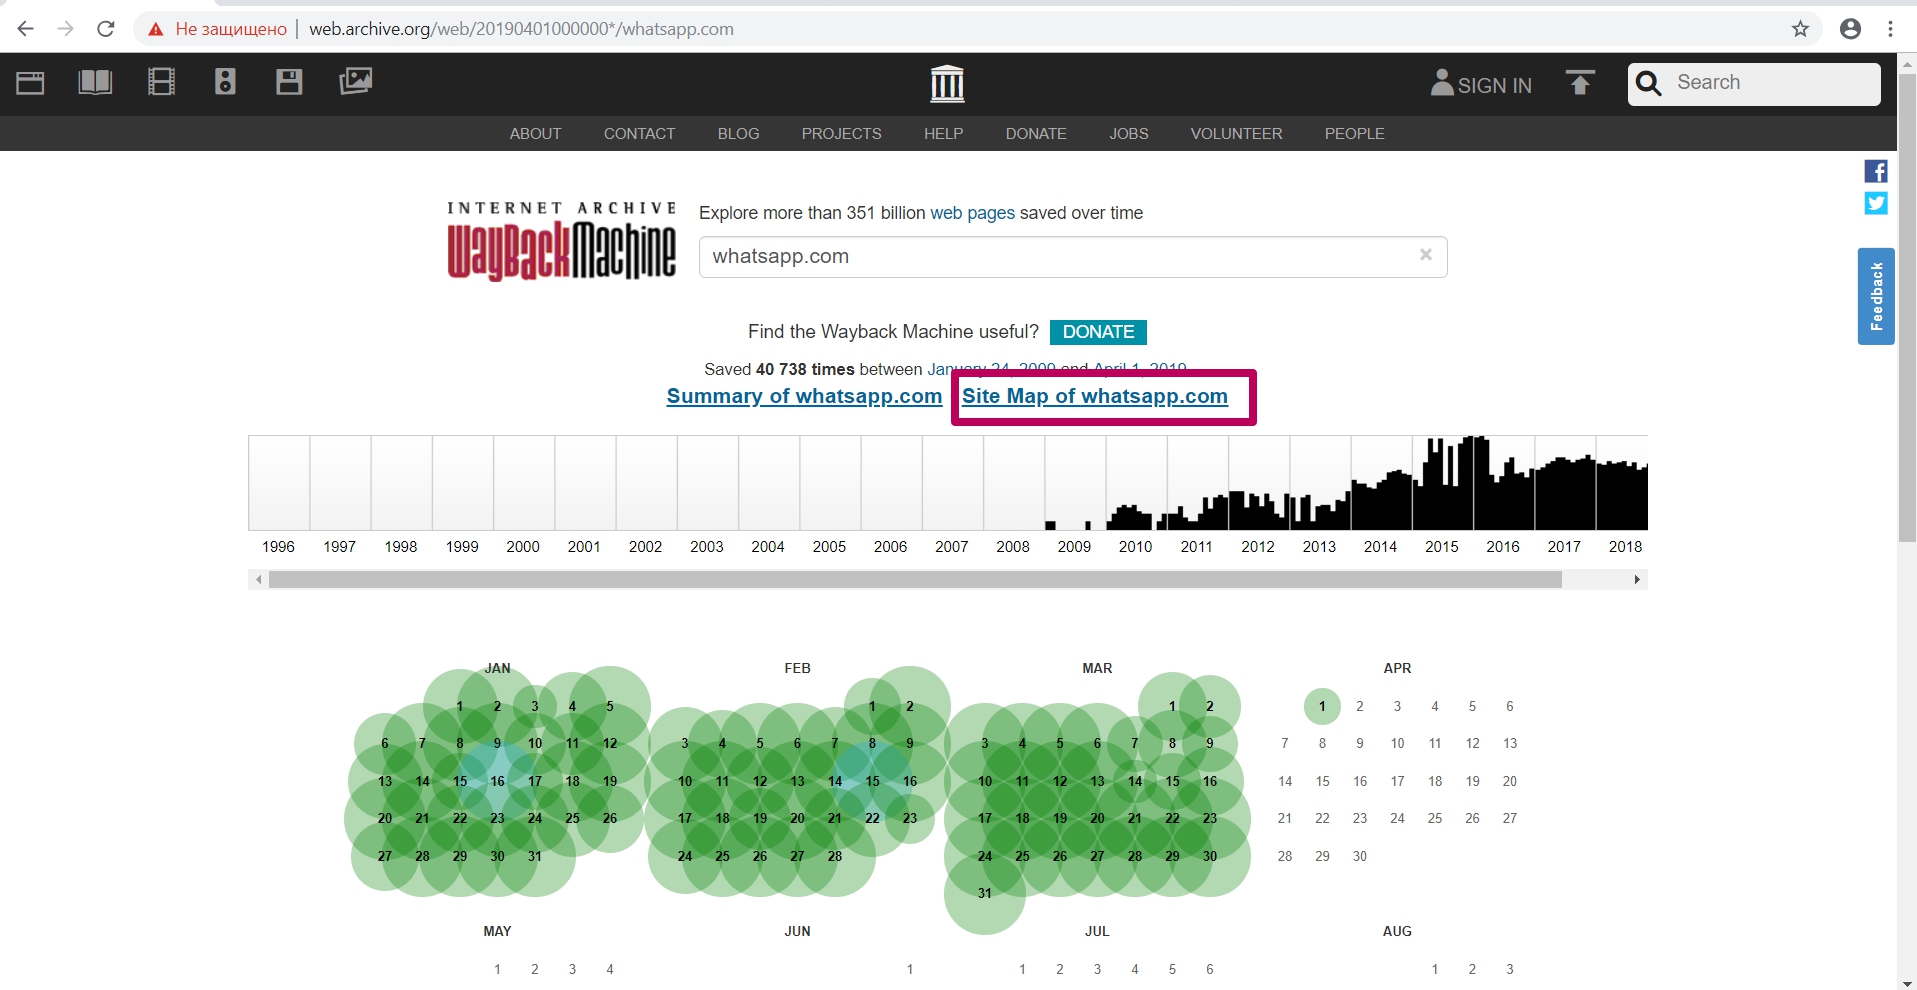
Task: Click the Upload arrow icon
Action: [1580, 83]
